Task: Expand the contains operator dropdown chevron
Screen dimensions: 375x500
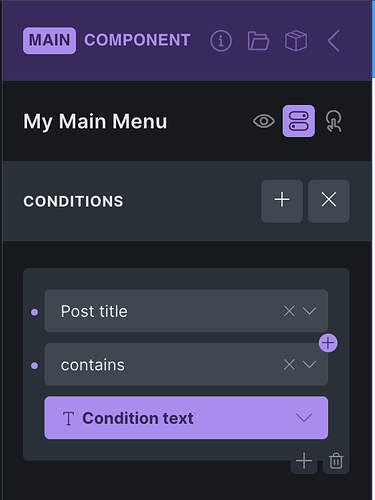Action: 309,364
